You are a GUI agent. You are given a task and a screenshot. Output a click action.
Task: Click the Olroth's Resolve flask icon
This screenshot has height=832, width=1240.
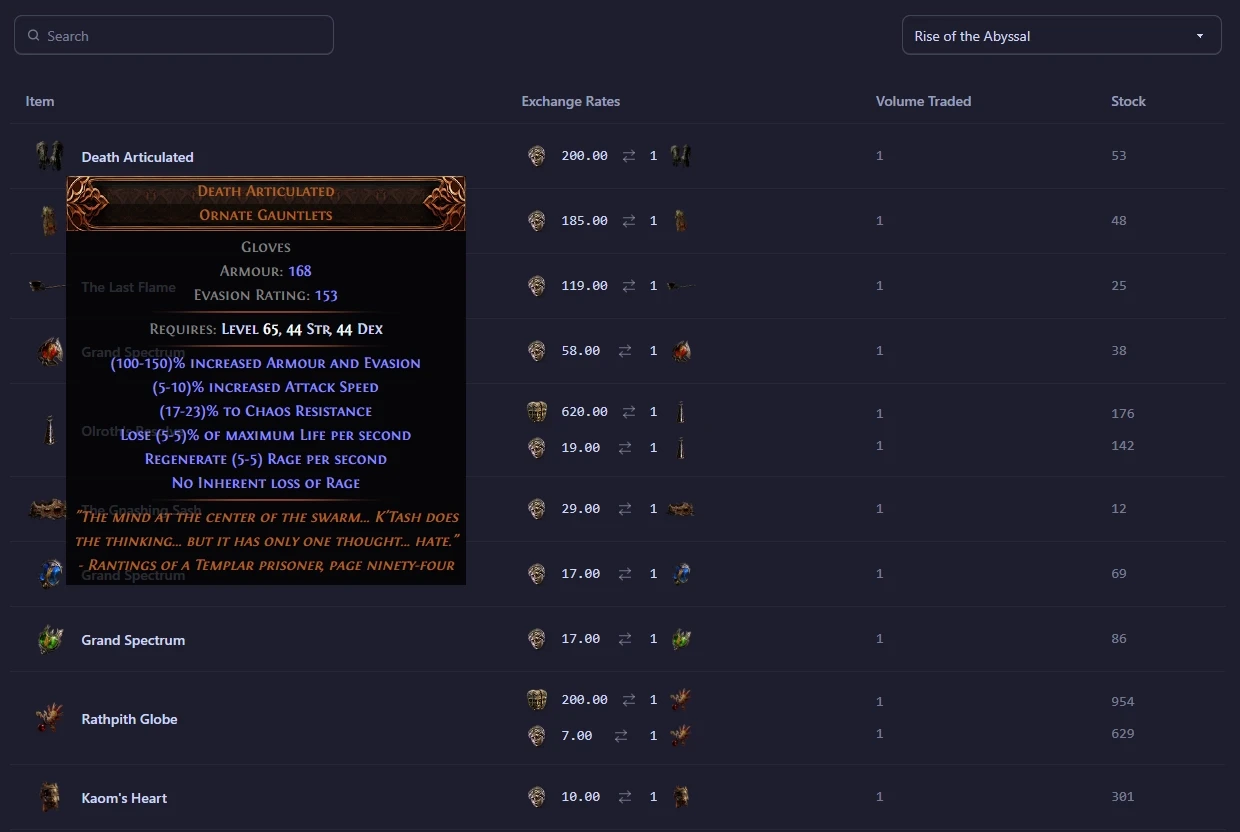(50, 430)
